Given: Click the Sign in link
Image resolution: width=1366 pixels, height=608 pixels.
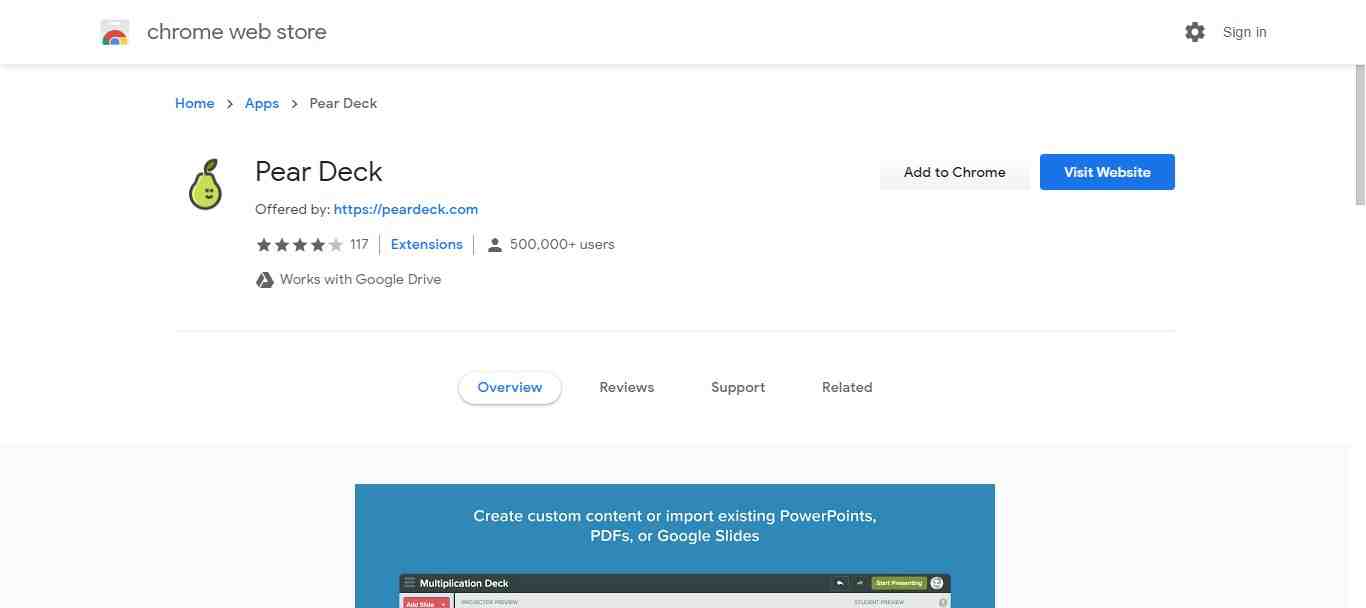Looking at the screenshot, I should pyautogui.click(x=1244, y=32).
